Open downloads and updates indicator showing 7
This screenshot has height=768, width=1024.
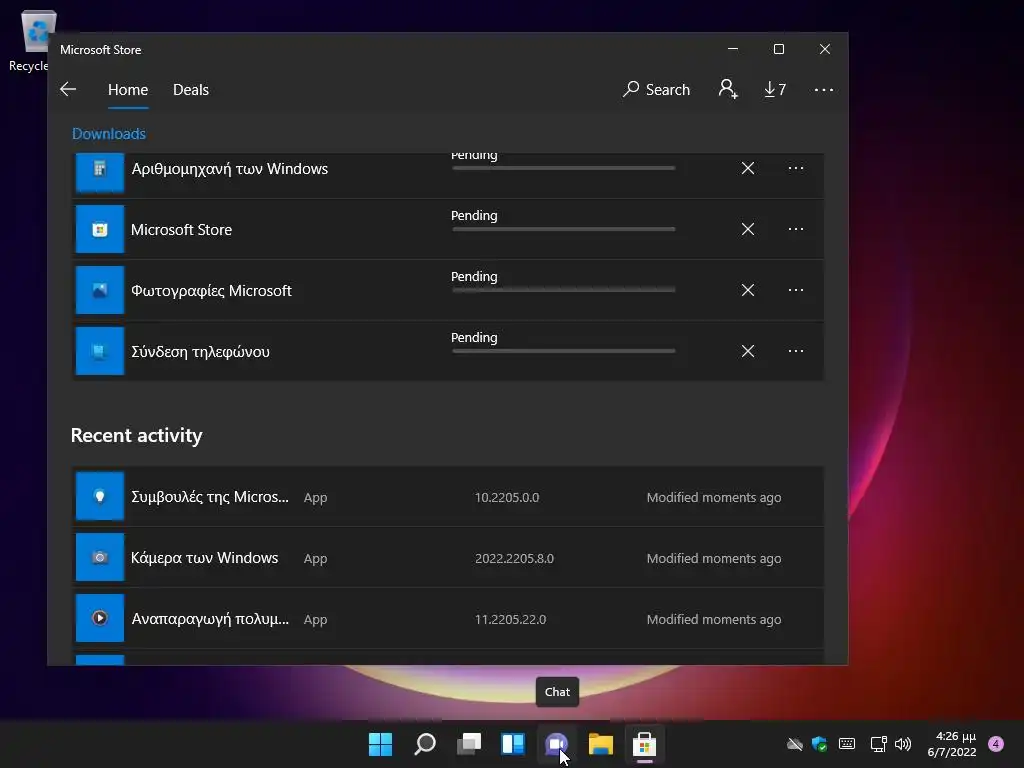(775, 89)
